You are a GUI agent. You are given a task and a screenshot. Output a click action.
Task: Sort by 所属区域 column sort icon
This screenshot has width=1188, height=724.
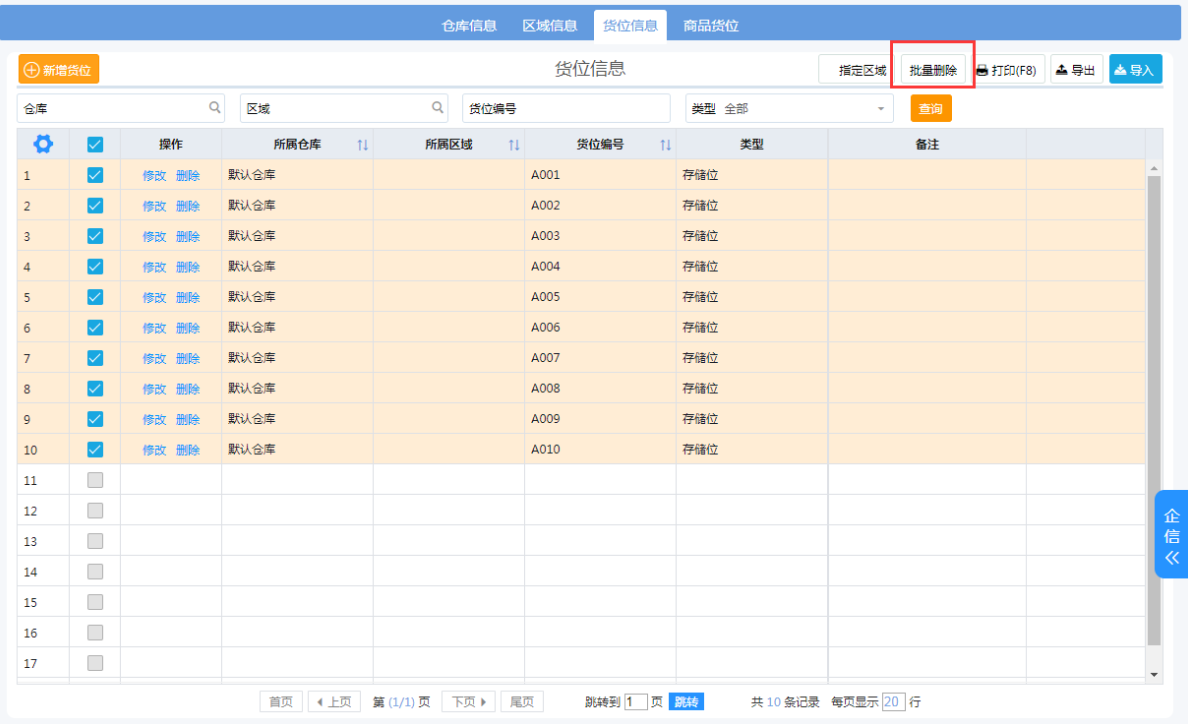pyautogui.click(x=513, y=145)
